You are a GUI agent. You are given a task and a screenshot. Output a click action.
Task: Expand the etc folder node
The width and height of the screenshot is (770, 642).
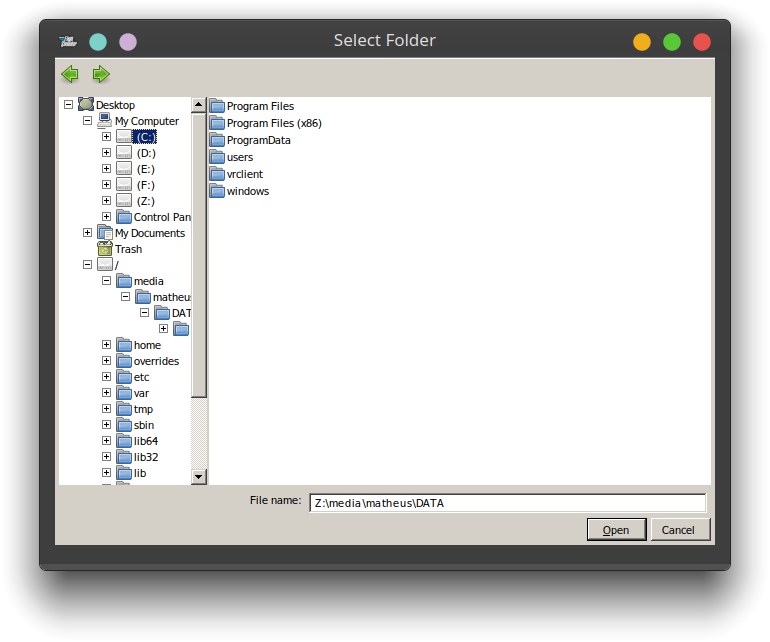[106, 377]
